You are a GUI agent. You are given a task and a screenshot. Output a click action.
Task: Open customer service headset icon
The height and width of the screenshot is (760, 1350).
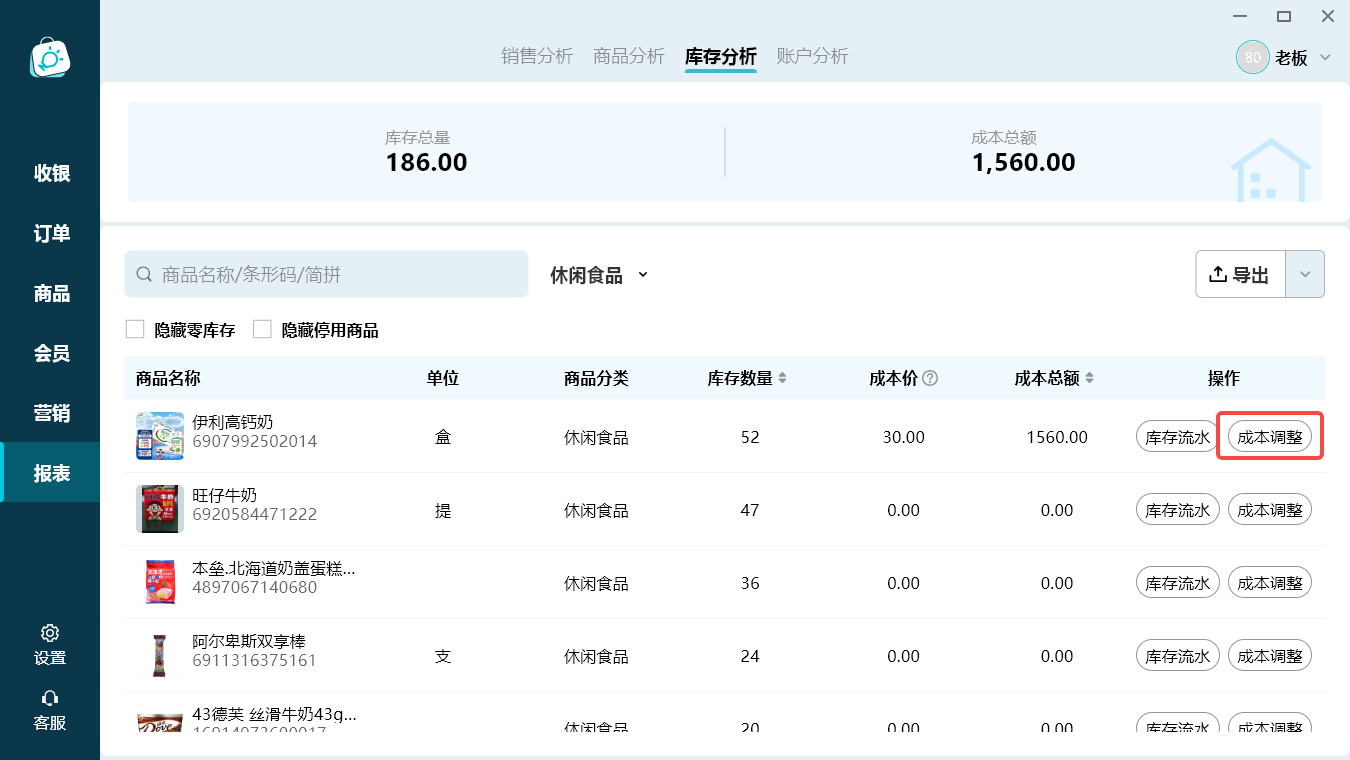click(50, 698)
